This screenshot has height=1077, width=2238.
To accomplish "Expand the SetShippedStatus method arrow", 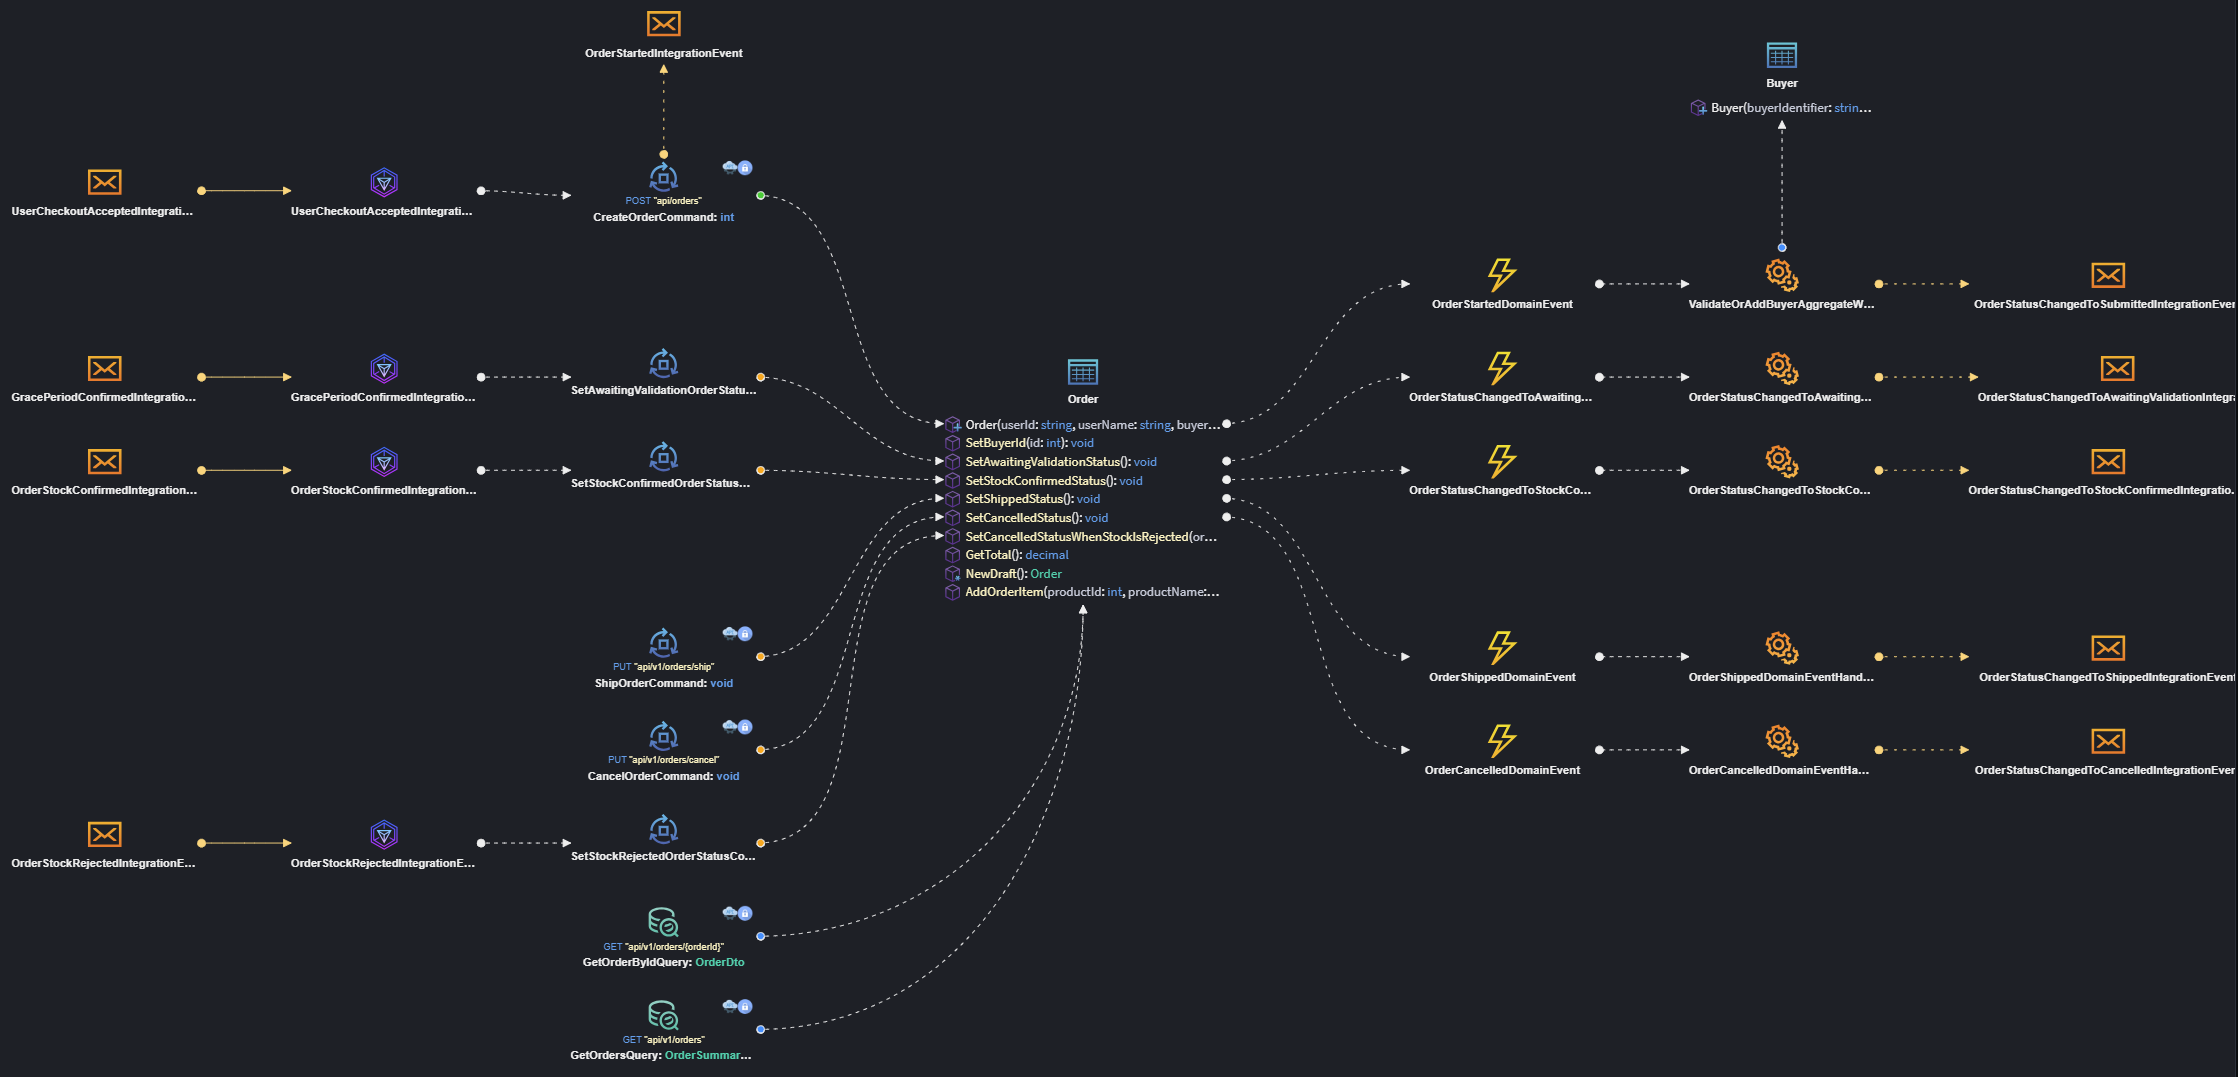I will (937, 498).
